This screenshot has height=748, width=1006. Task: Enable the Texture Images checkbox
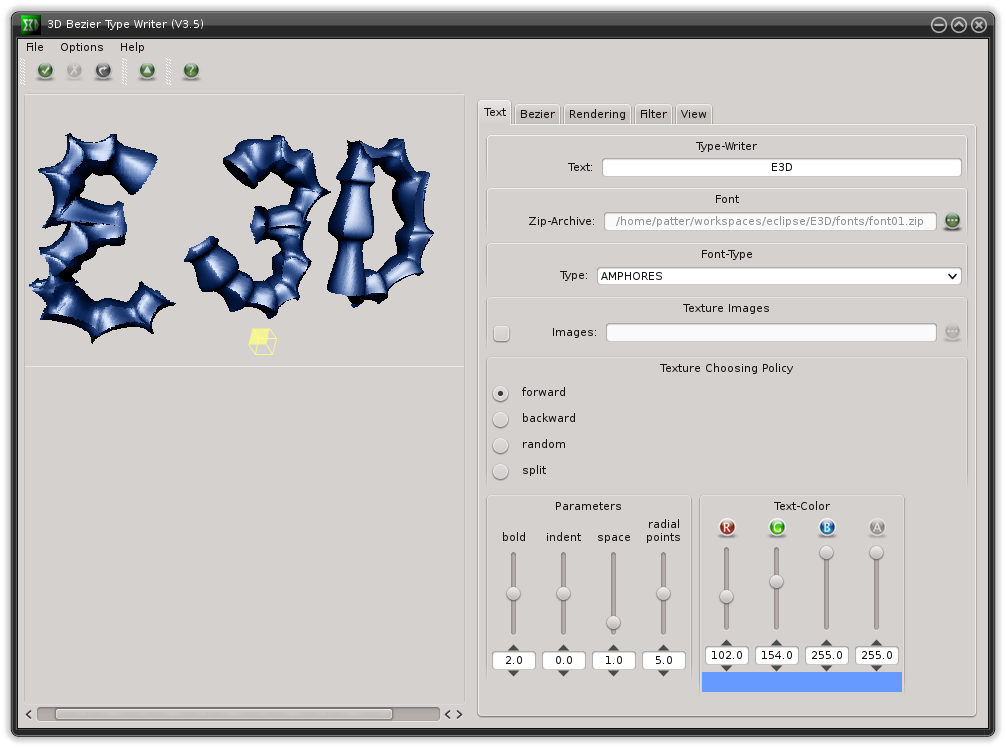coord(501,333)
